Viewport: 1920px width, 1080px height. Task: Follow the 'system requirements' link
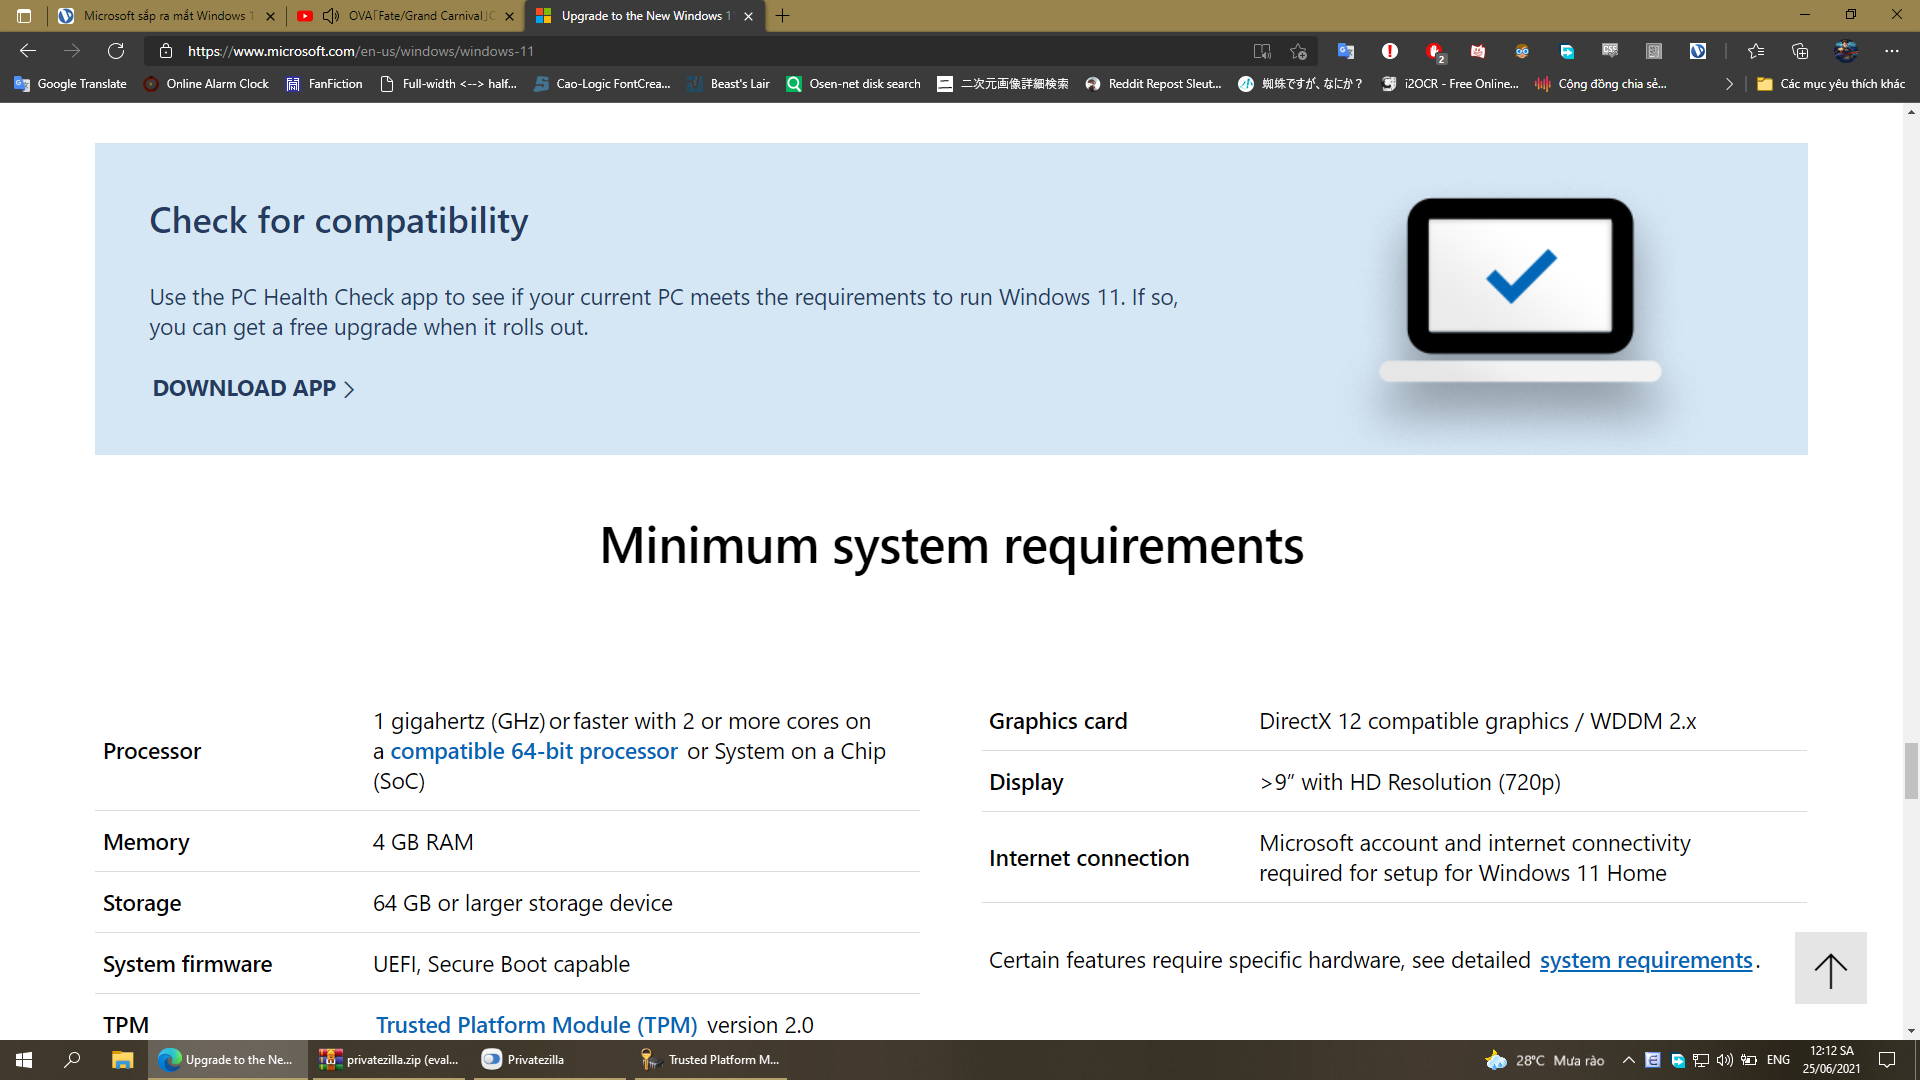click(1646, 960)
